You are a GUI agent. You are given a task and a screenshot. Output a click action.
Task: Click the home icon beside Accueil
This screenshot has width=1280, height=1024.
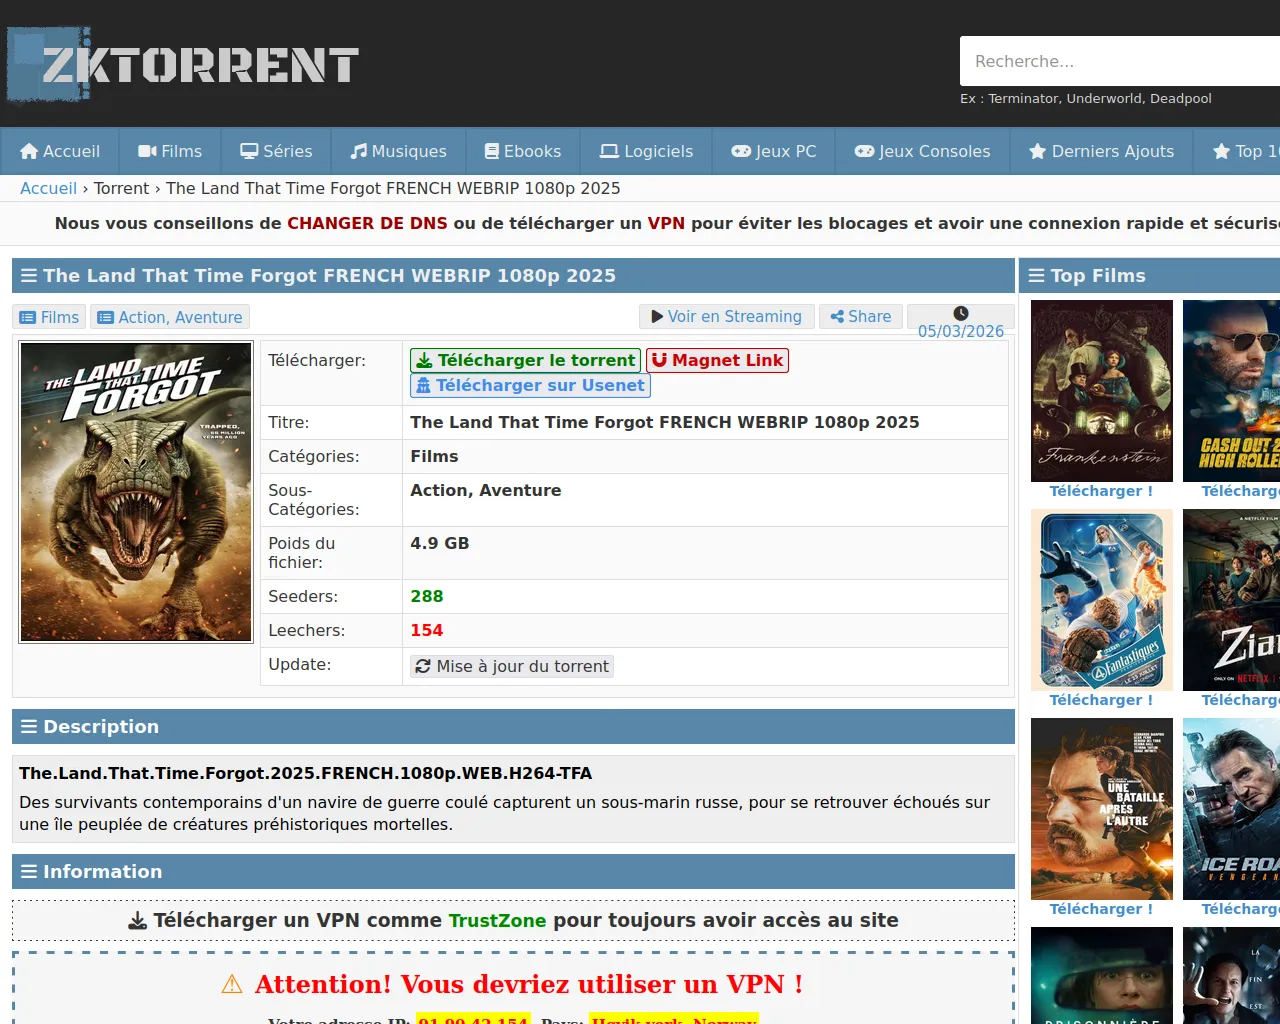tap(29, 151)
